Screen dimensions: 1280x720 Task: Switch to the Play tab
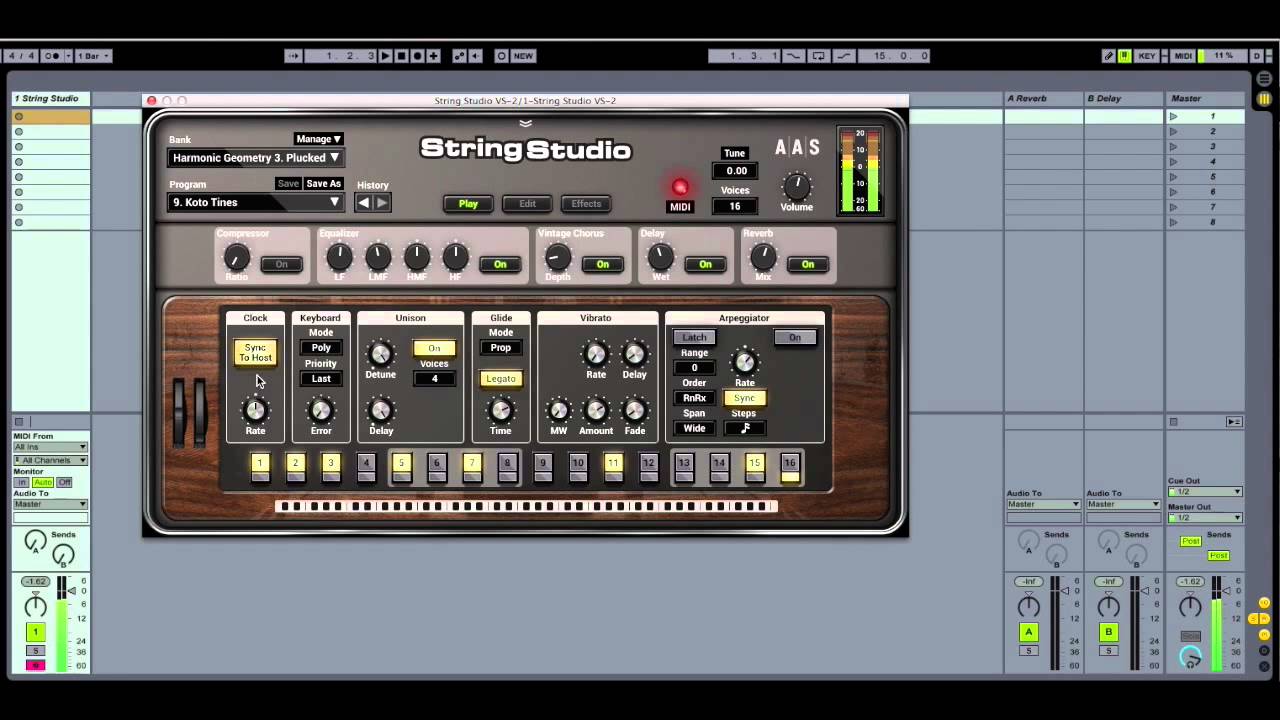(468, 204)
